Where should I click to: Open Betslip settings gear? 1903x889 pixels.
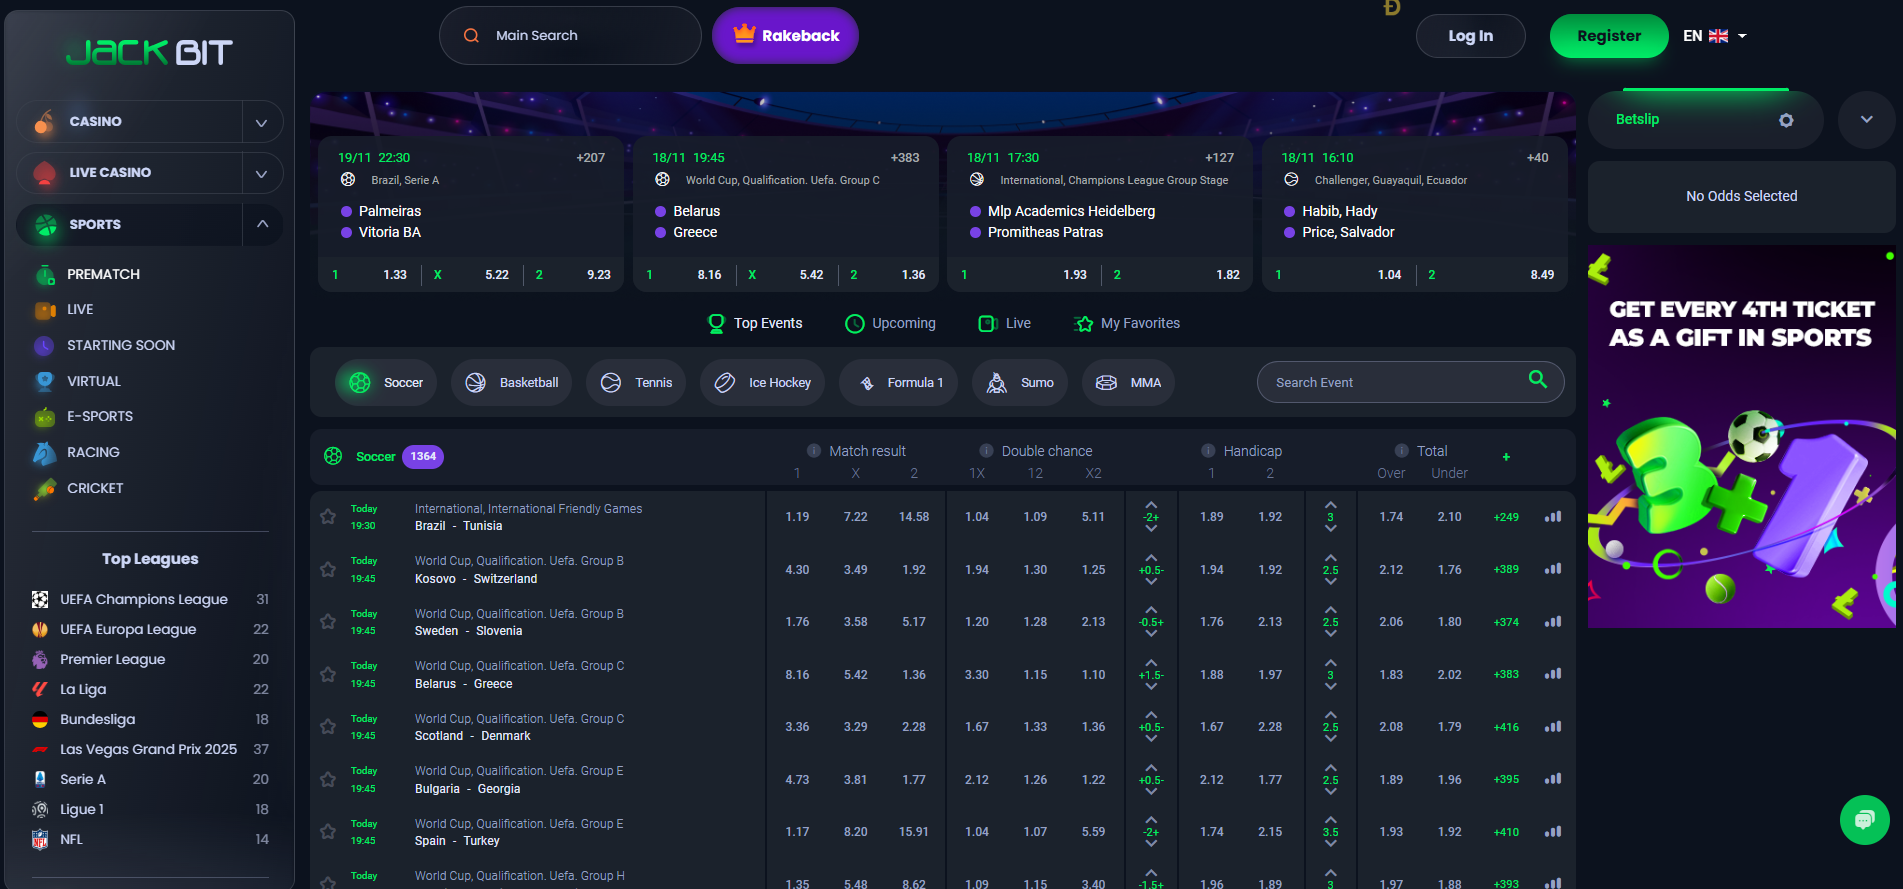click(x=1786, y=120)
